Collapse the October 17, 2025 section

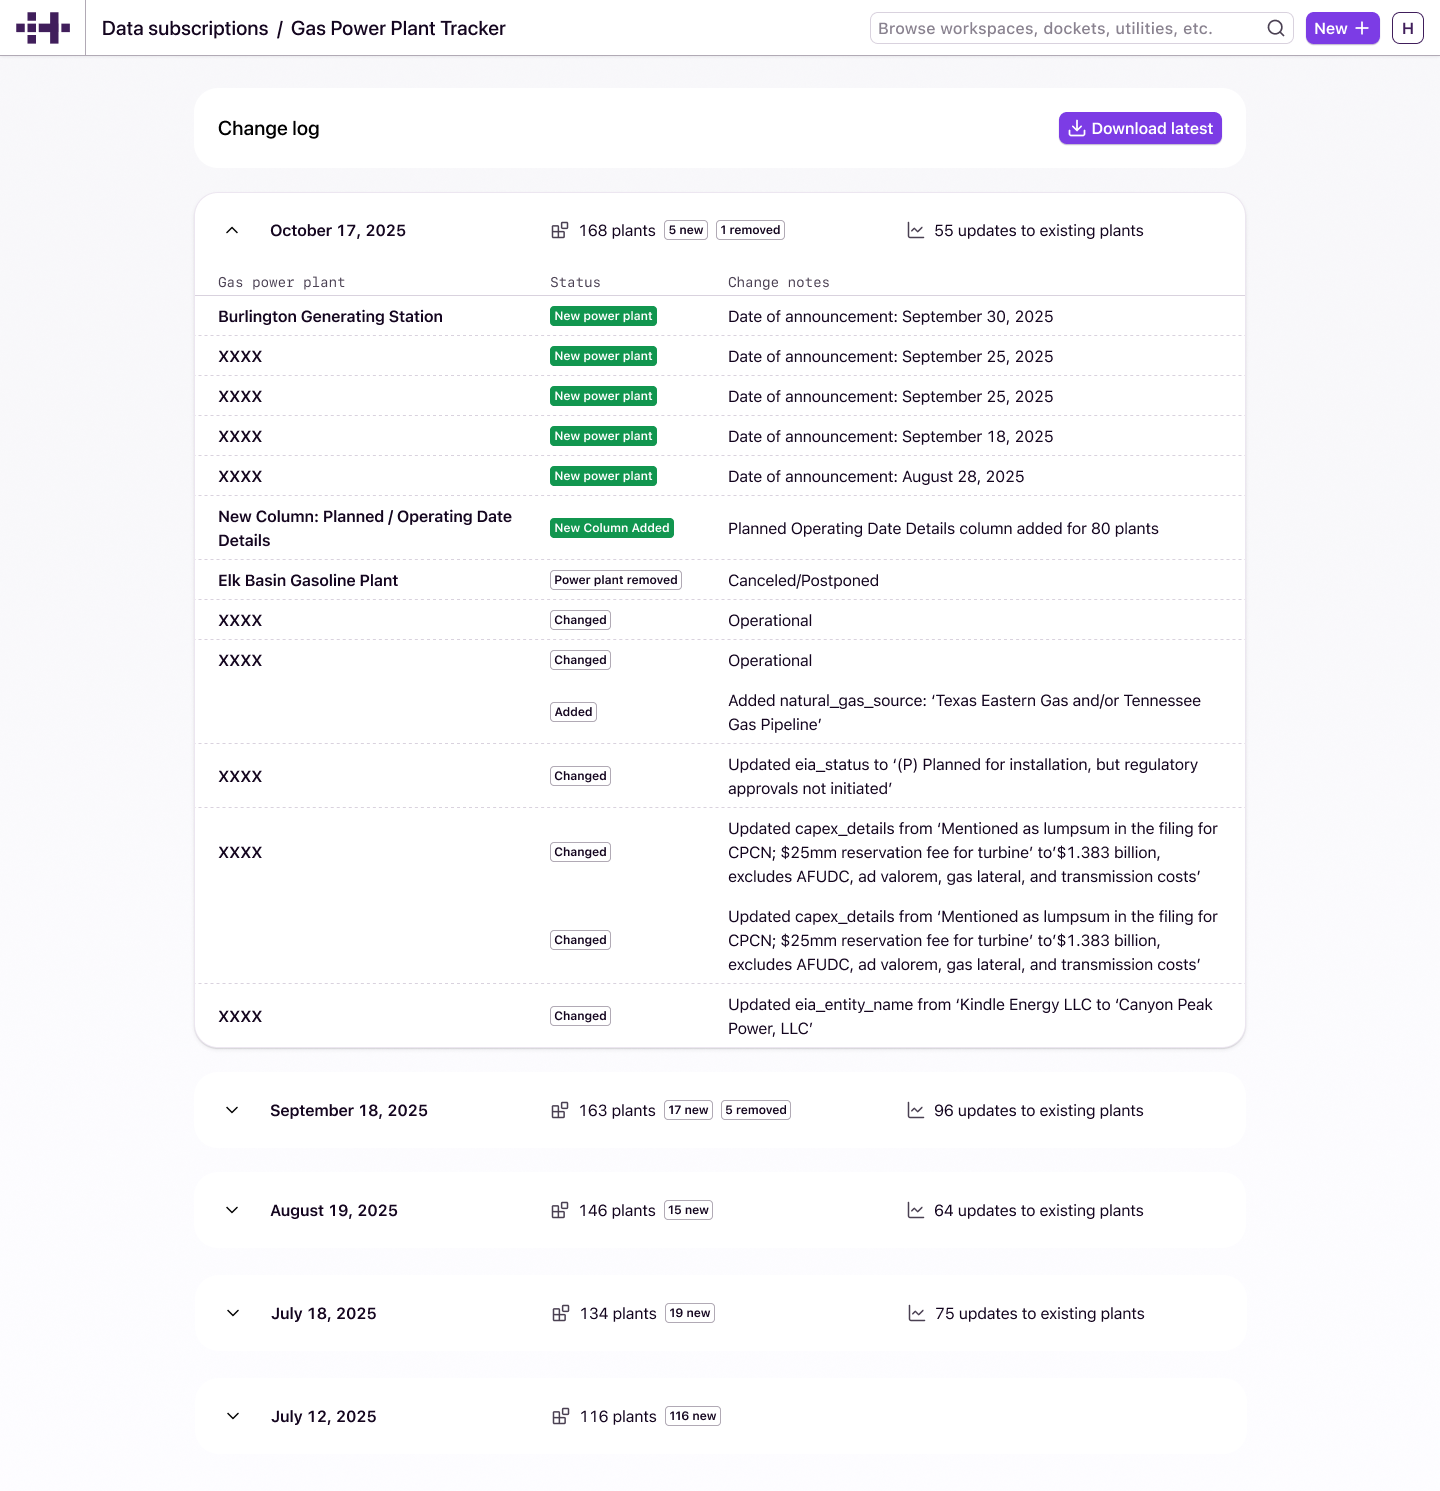click(x=231, y=230)
